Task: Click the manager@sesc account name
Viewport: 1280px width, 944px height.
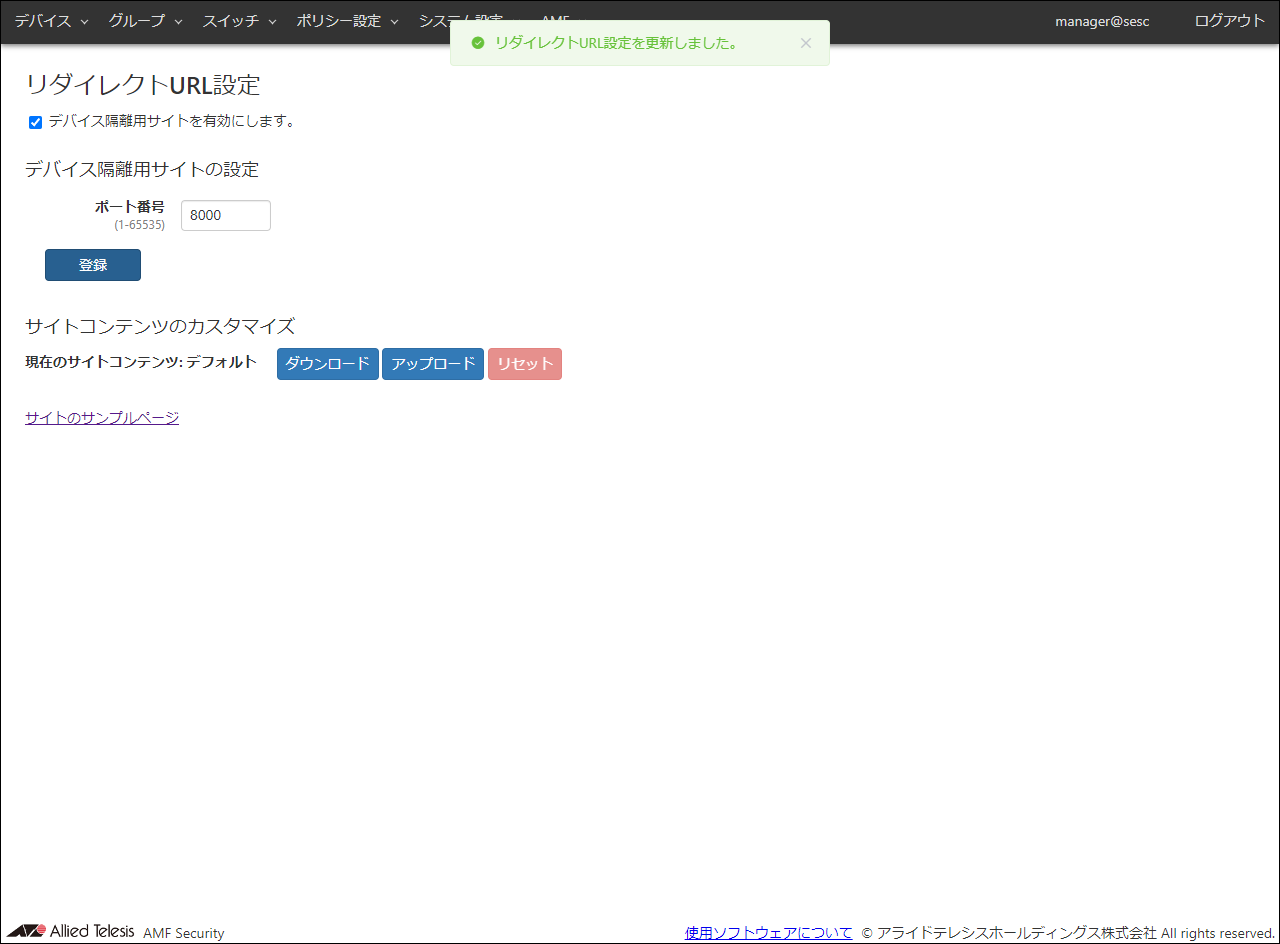Action: point(1102,21)
